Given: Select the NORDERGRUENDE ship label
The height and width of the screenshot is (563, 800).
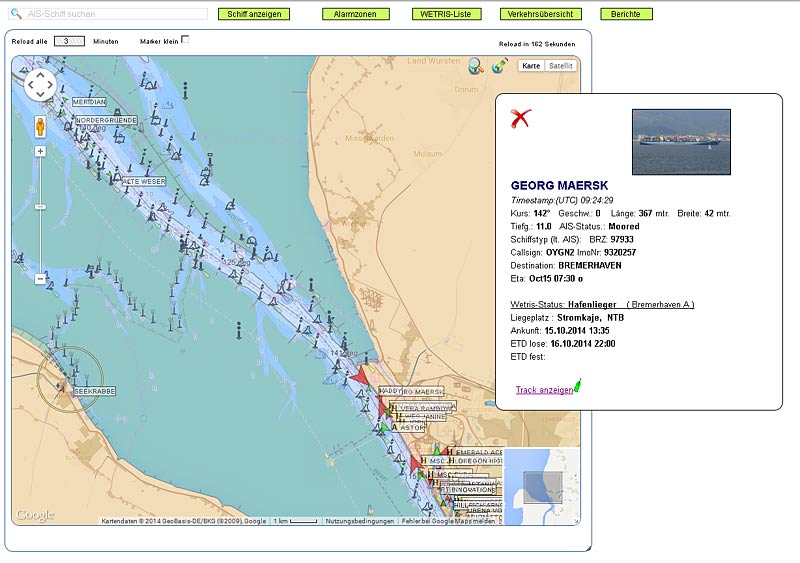Looking at the screenshot, I should coord(106,120).
